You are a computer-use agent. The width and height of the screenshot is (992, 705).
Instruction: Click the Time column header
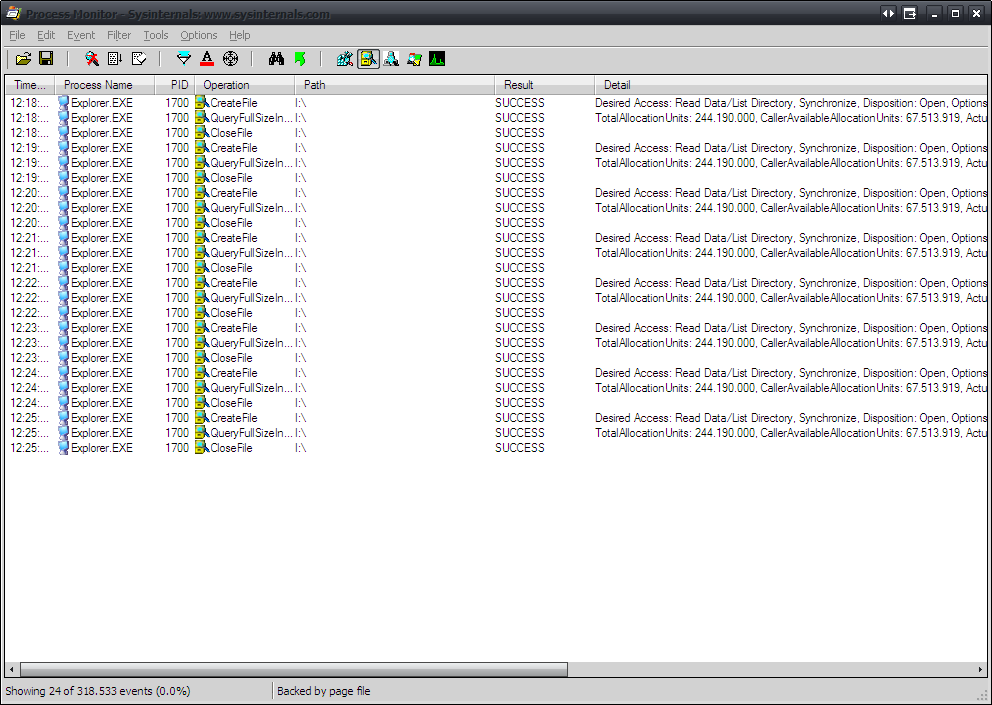(x=30, y=85)
